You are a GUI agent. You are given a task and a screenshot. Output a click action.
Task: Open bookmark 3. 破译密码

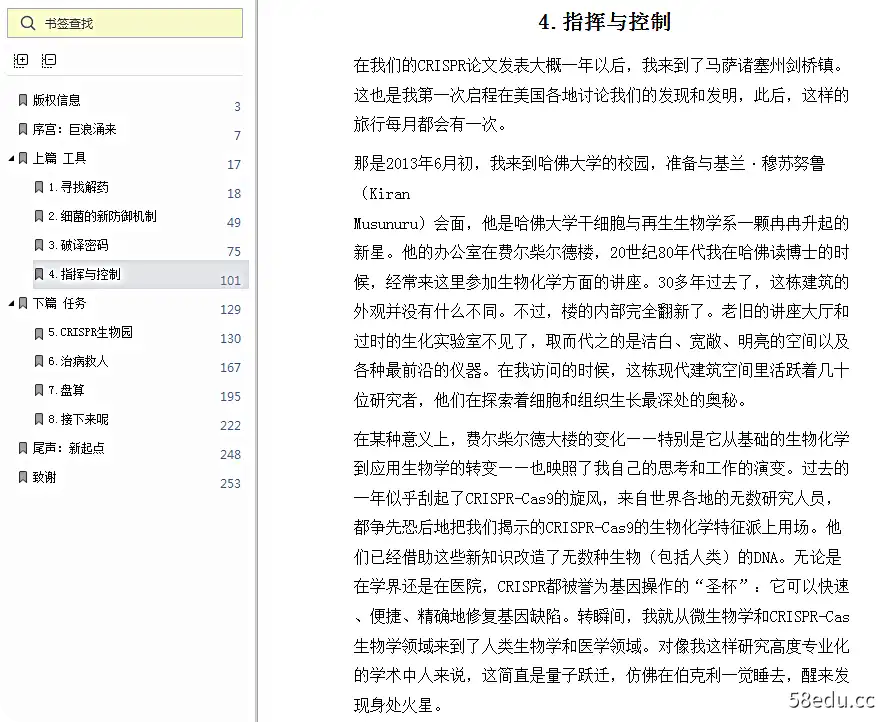tap(78, 245)
